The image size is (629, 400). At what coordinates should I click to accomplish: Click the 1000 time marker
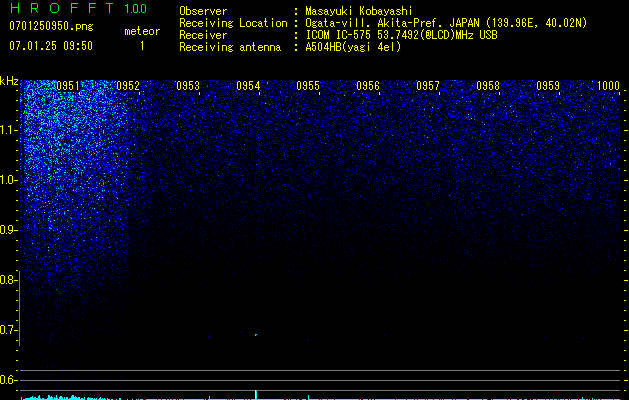(x=608, y=86)
